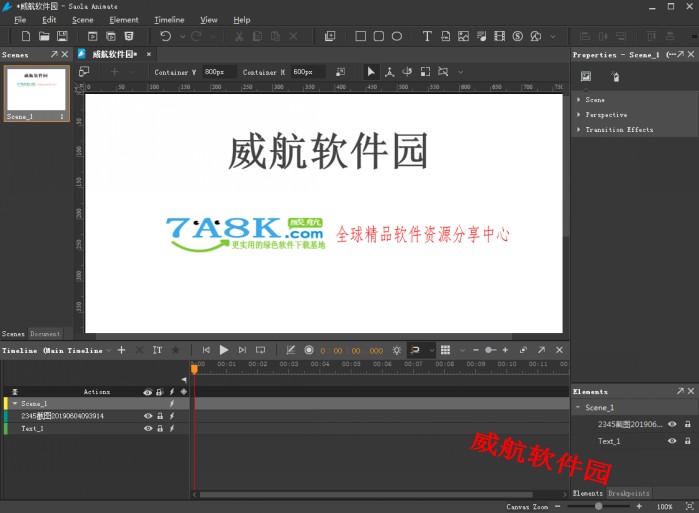The width and height of the screenshot is (699, 513).
Task: Create a new document with toolbar icon
Action: click(x=26, y=36)
